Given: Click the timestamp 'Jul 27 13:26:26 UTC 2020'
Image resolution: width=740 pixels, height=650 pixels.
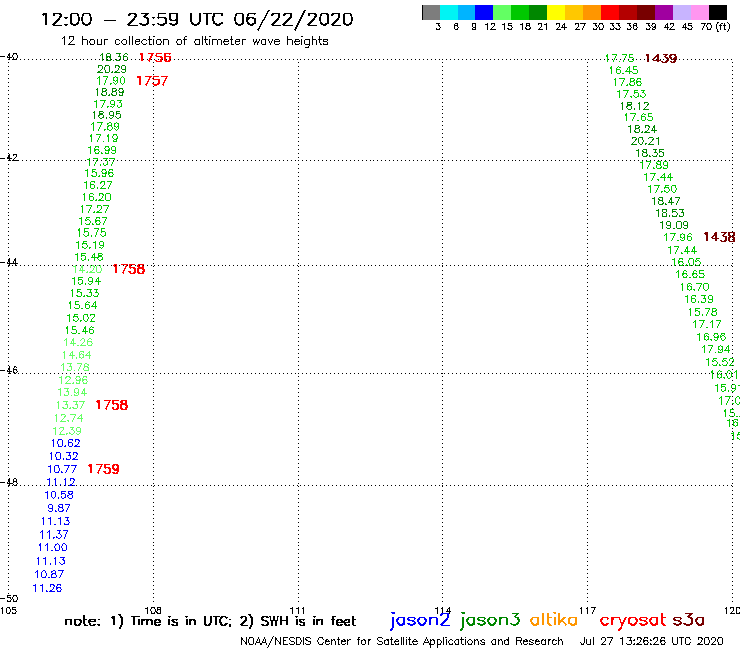Looking at the screenshot, I should pos(651,641).
